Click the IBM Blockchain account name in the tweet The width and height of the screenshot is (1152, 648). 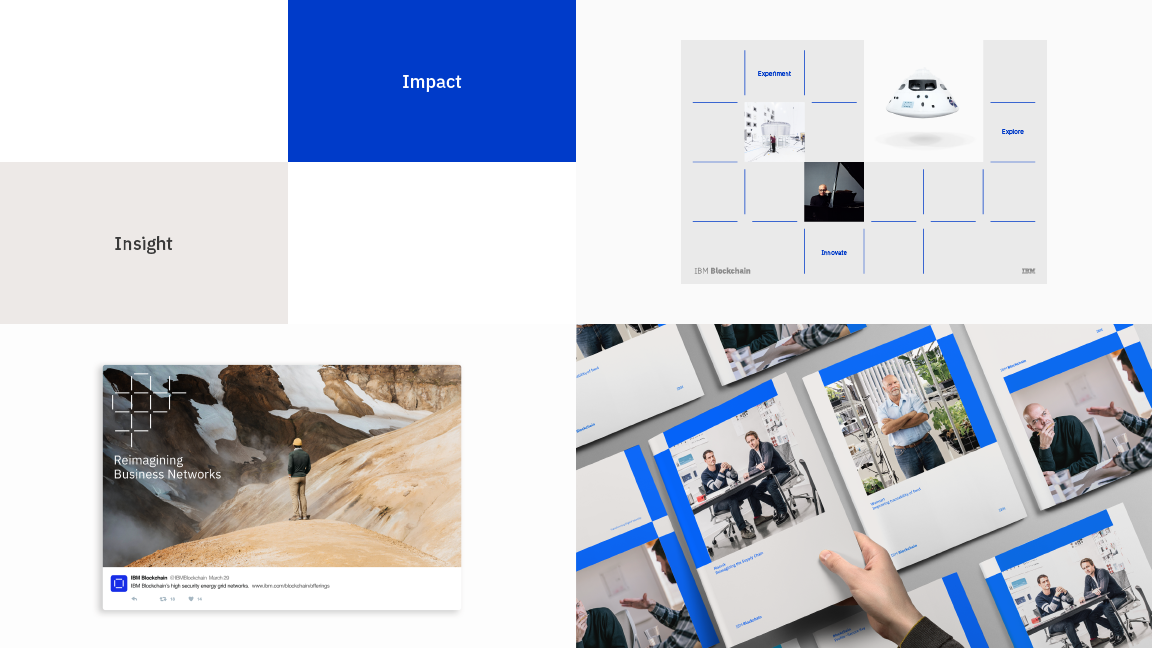tap(149, 578)
